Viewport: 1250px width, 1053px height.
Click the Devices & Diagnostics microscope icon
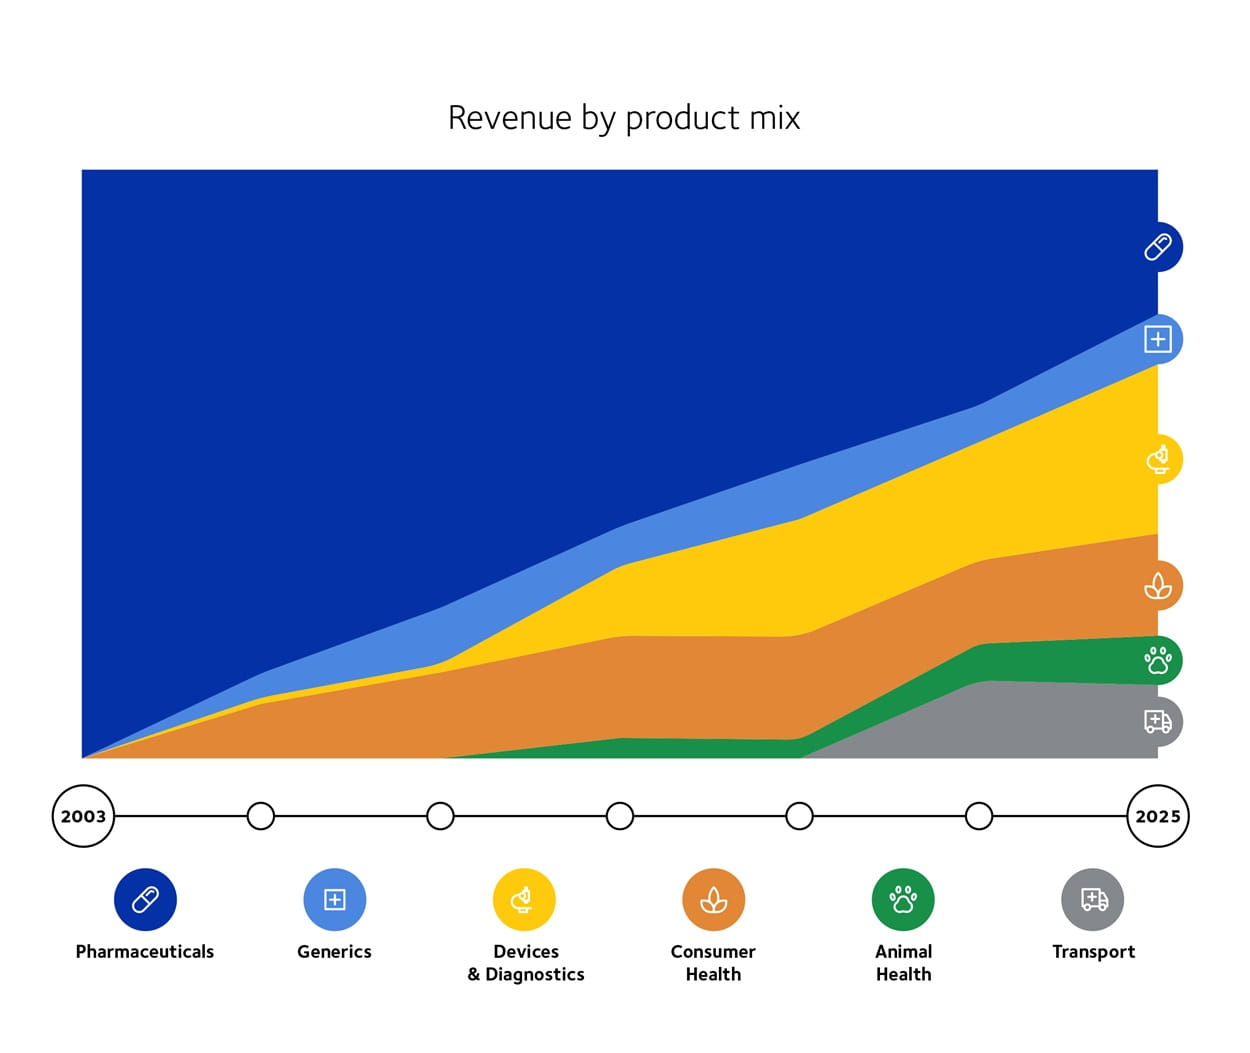pos(1159,460)
